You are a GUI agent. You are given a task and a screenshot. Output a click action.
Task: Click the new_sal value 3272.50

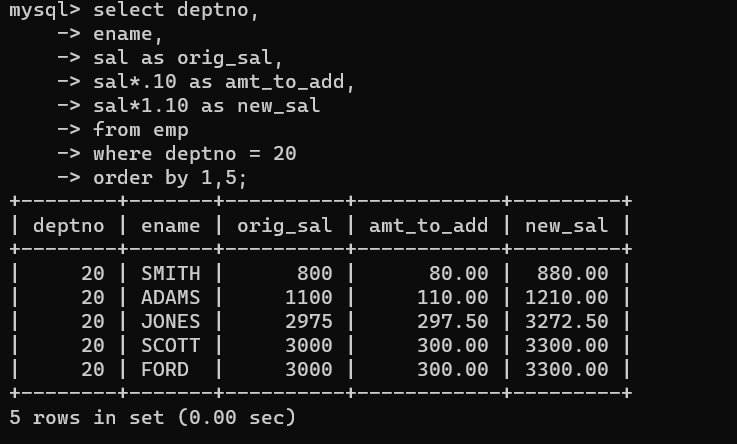tap(566, 322)
